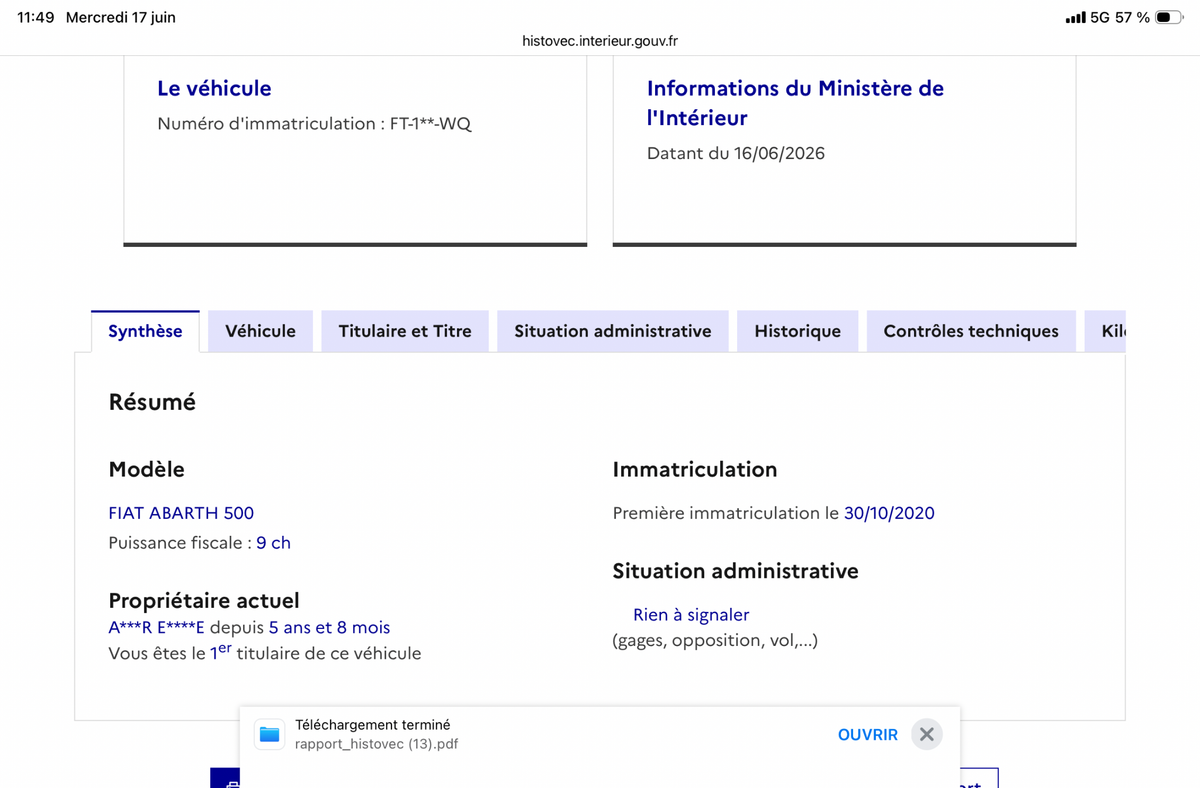Click the FIAT ABARTH 500 model text
Screen dimensions: 1200x788
(x=181, y=513)
